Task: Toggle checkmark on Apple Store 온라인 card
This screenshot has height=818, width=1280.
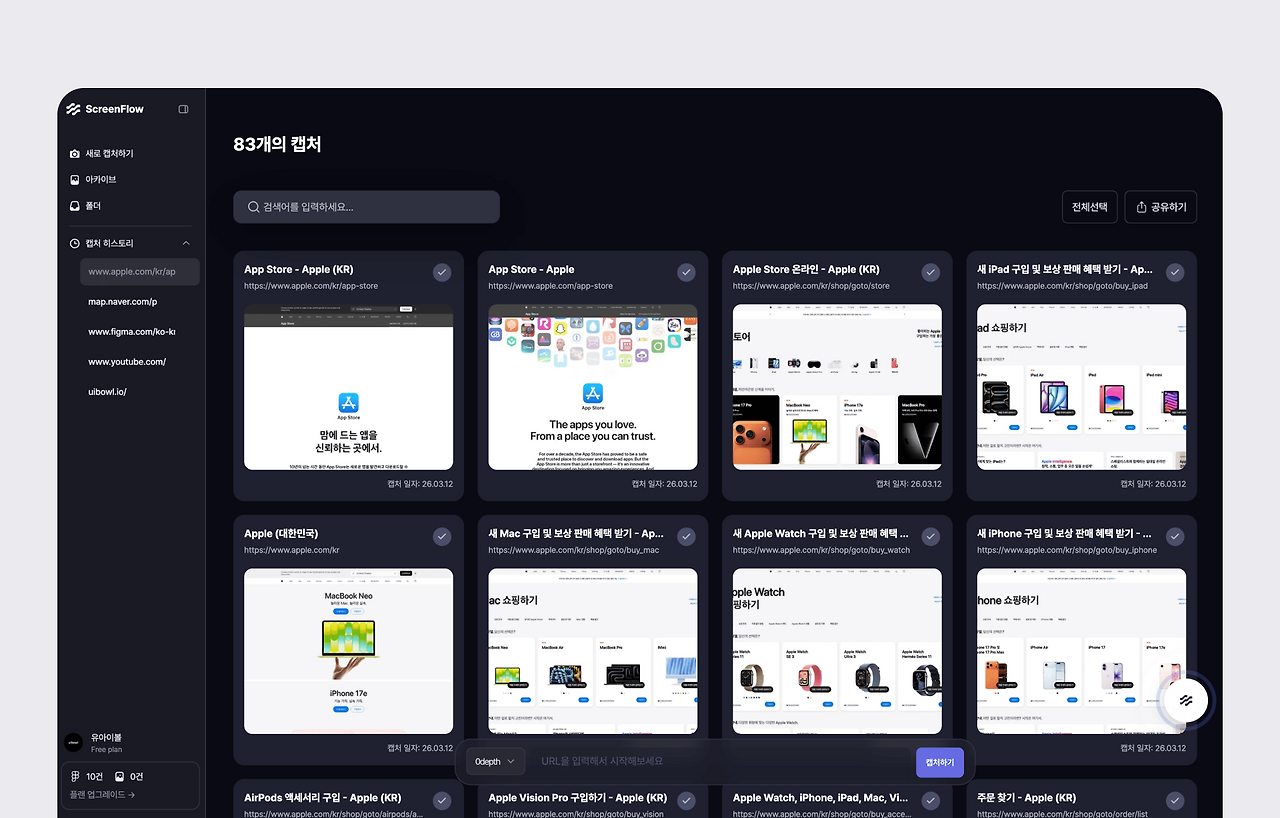Action: tap(931, 272)
